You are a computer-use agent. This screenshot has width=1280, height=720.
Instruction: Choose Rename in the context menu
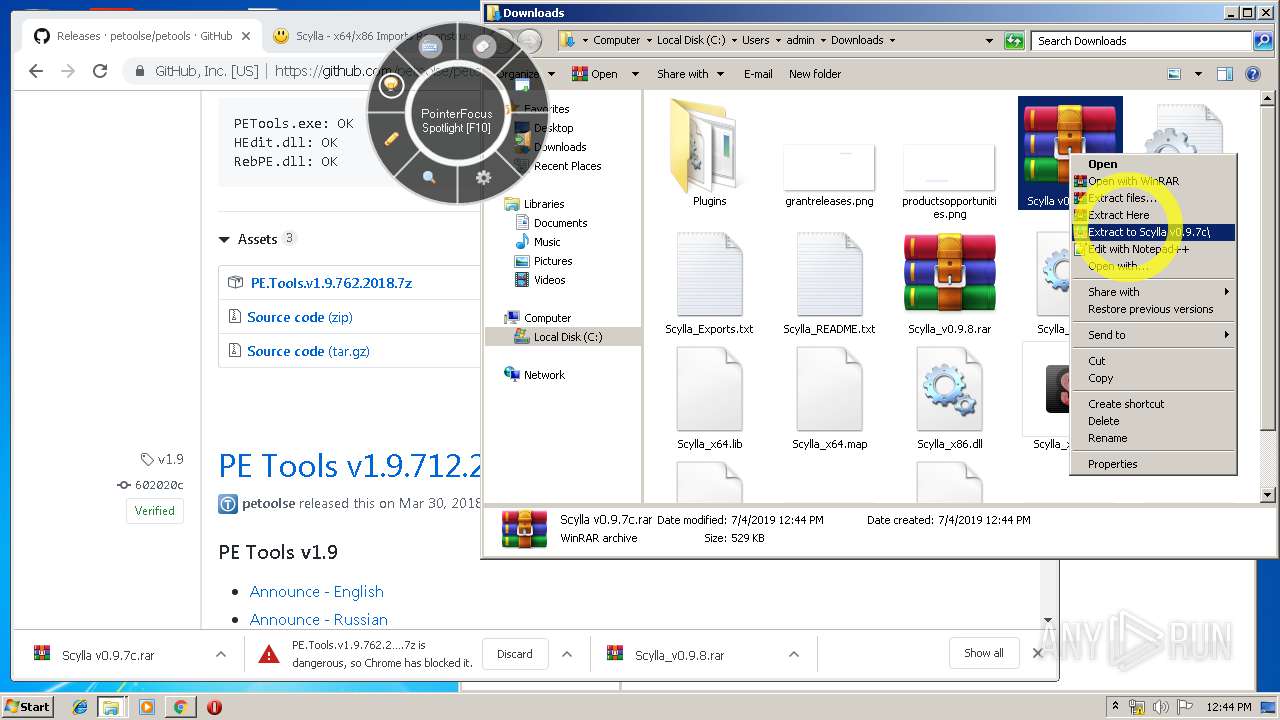1154,438
